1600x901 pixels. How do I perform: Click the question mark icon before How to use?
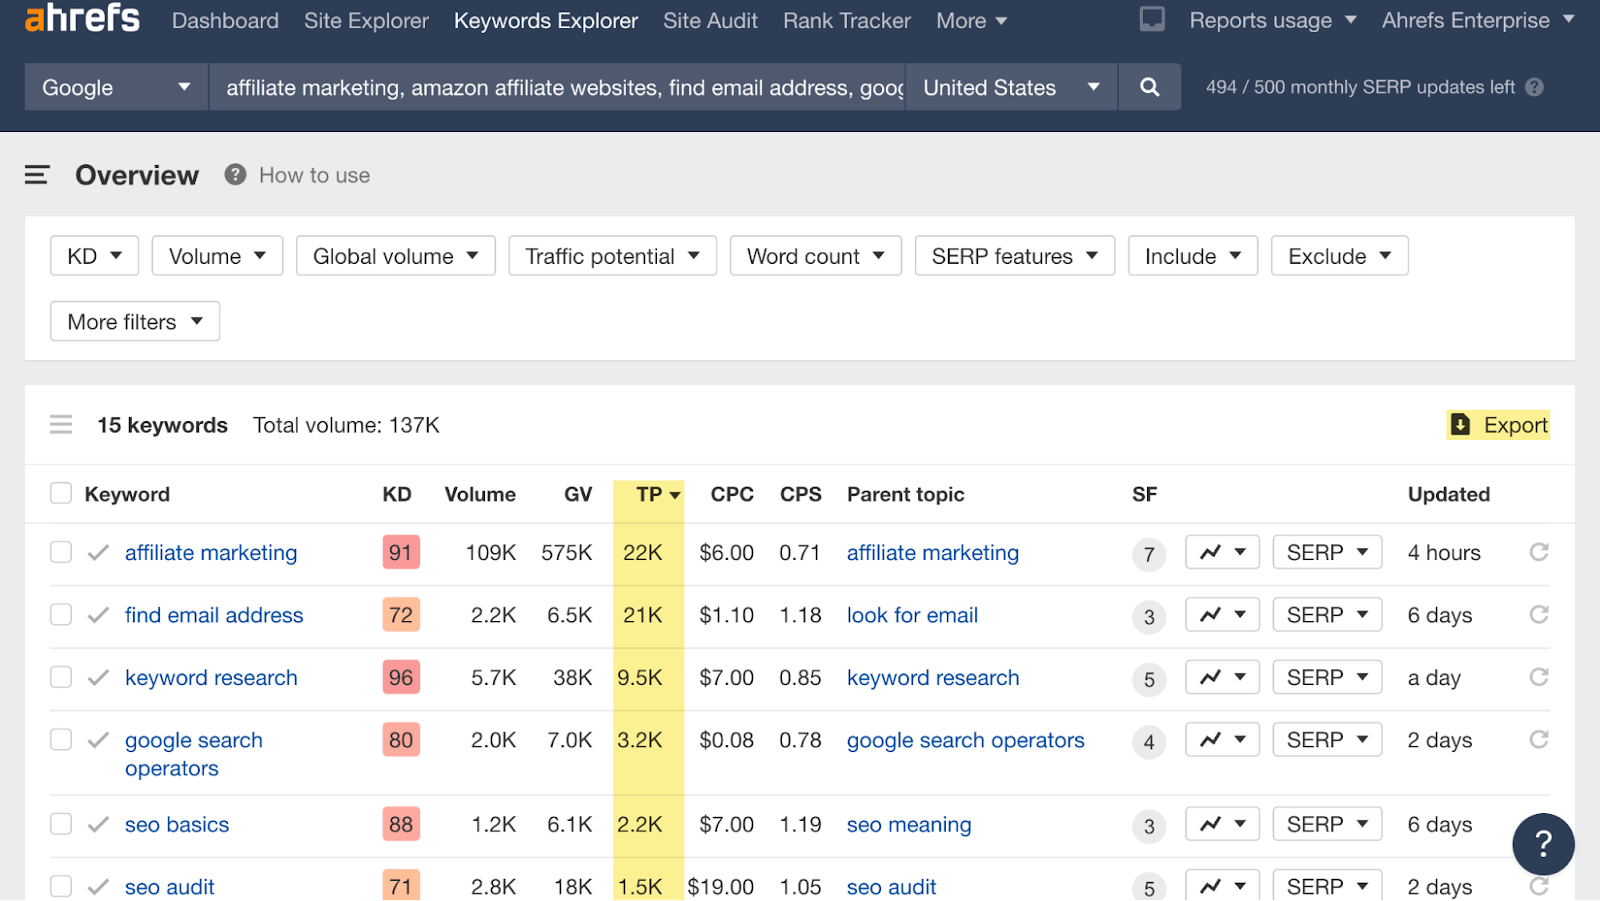point(234,174)
